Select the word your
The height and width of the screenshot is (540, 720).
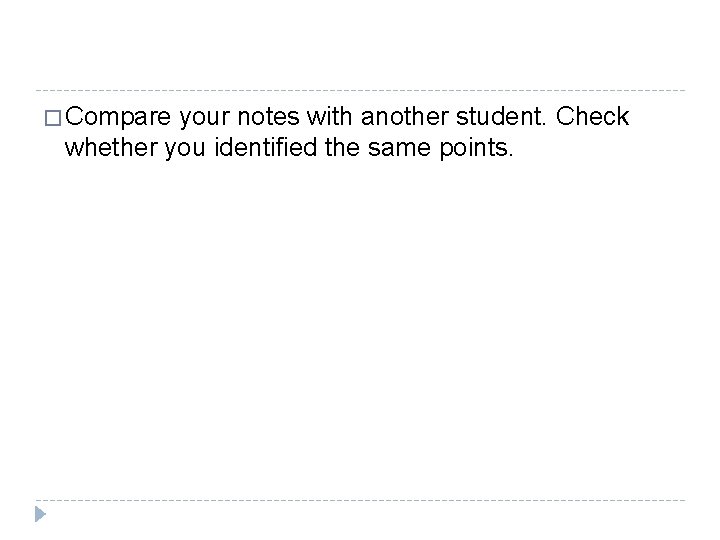point(205,118)
